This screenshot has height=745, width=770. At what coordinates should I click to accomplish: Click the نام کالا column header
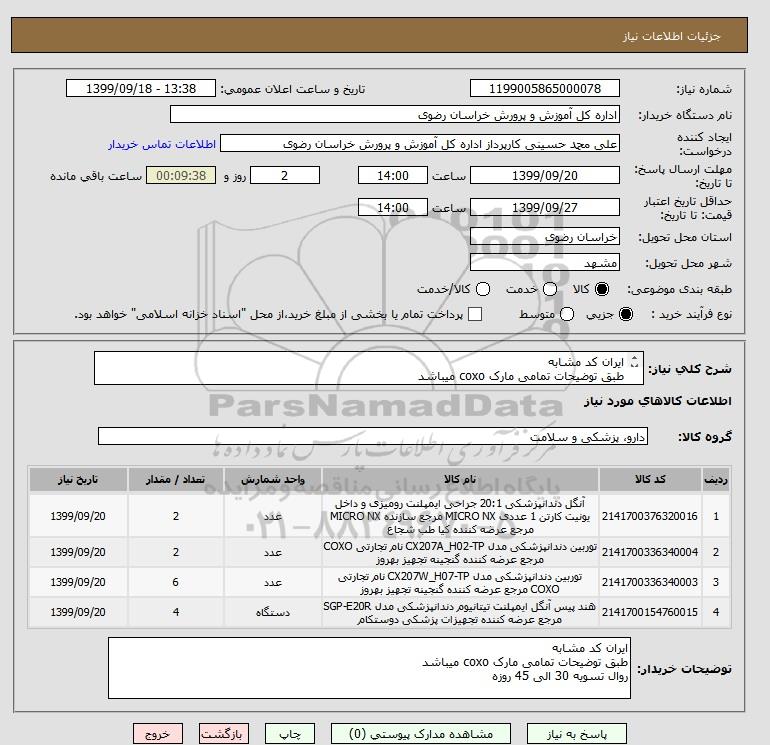pyautogui.click(x=460, y=480)
